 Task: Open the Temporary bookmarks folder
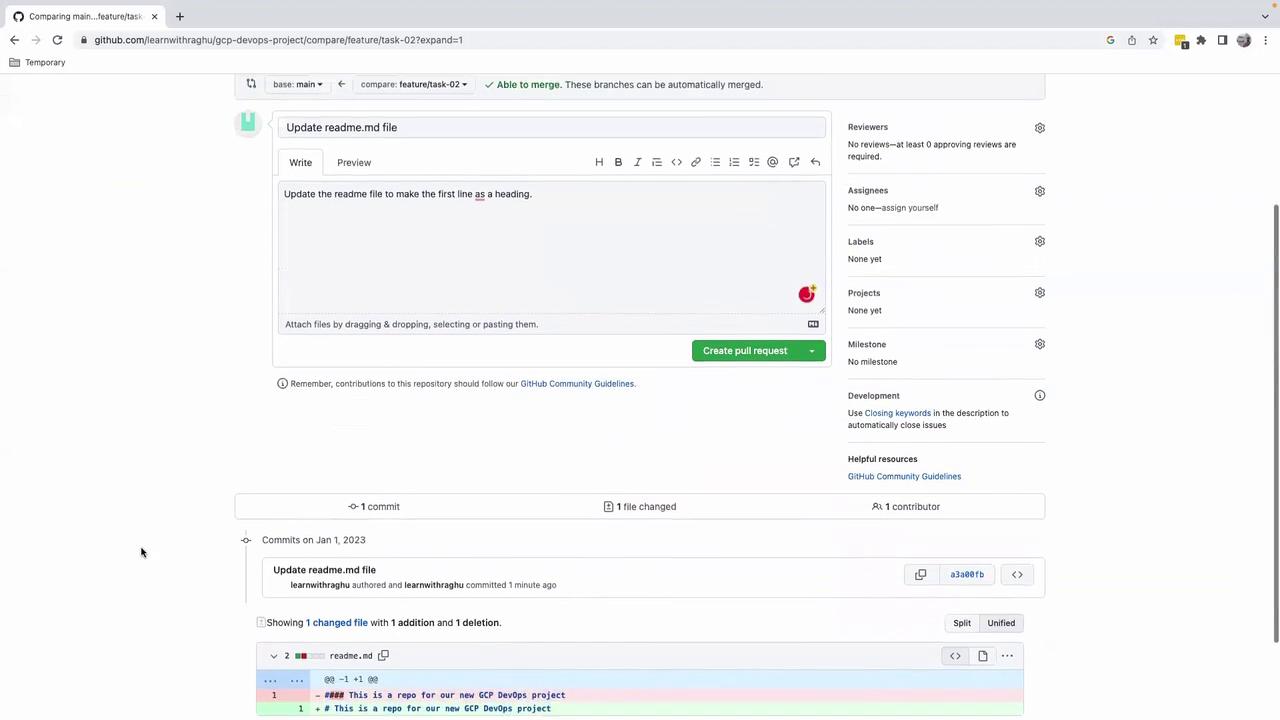point(38,62)
